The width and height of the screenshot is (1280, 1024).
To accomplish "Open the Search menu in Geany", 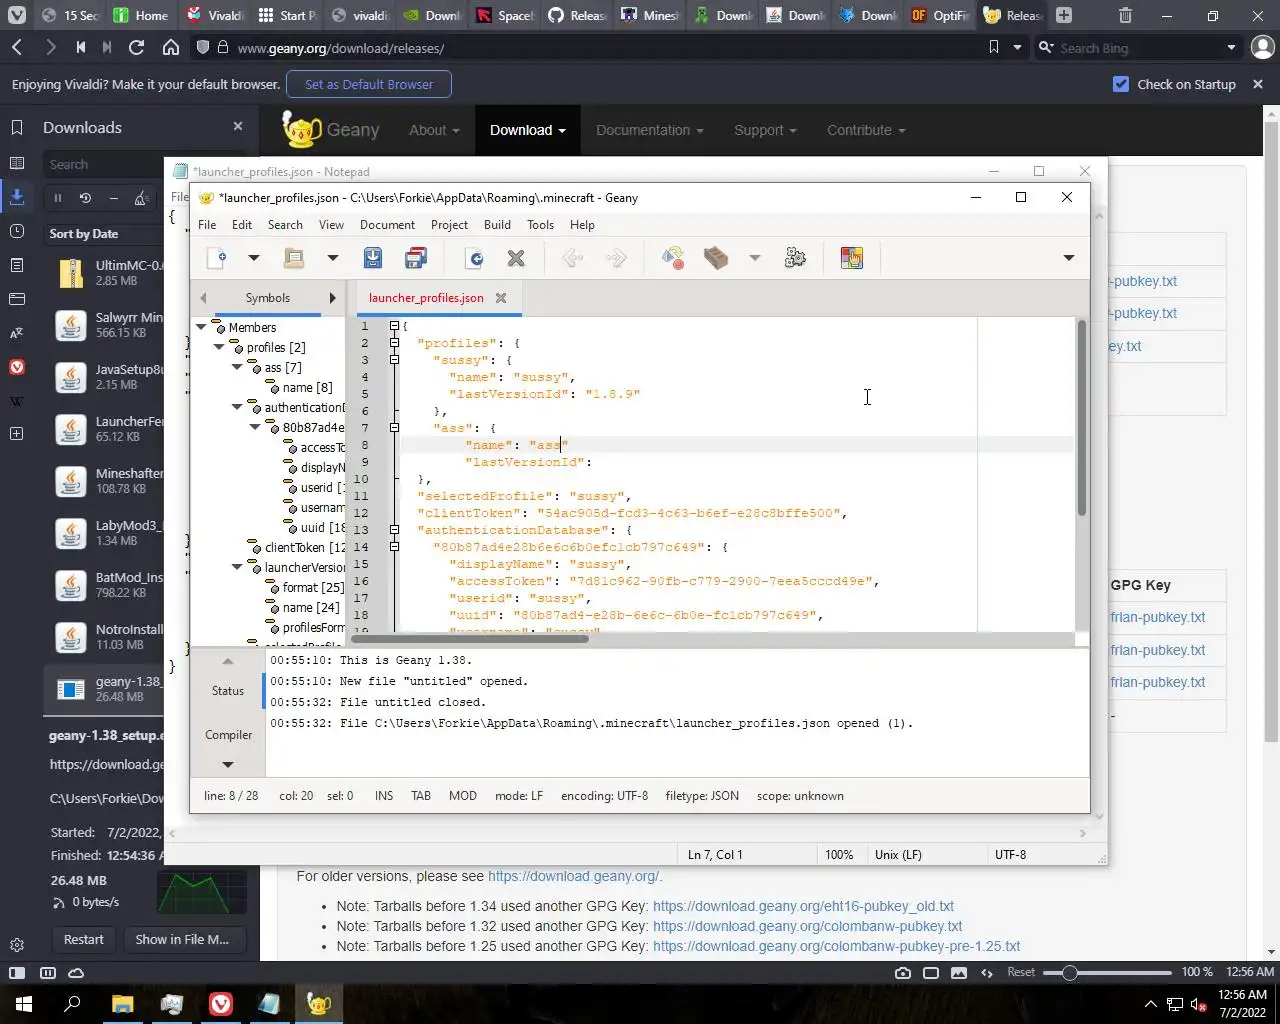I will click(285, 225).
